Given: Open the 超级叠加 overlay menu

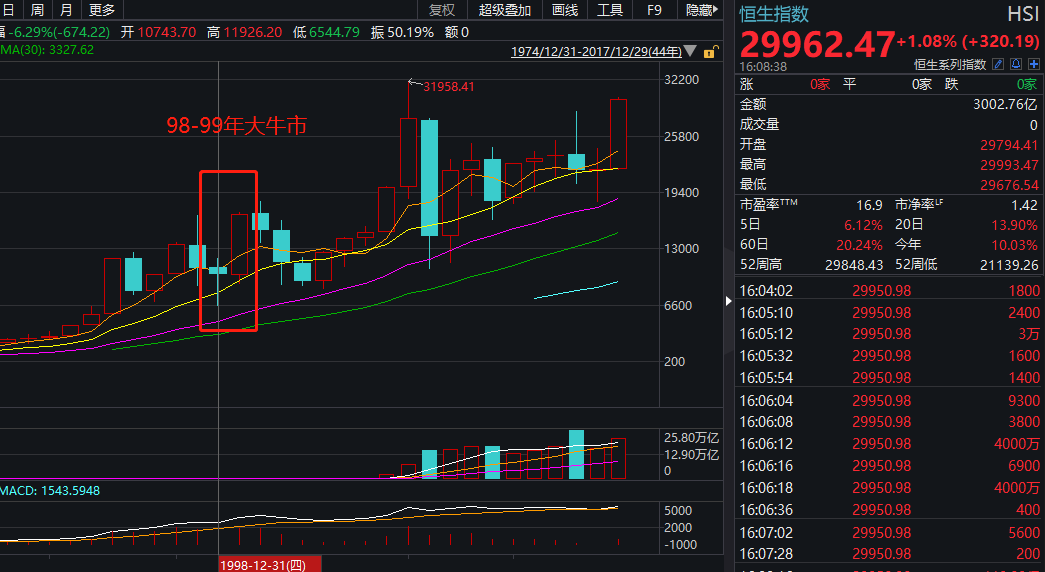Looking at the screenshot, I should pos(505,9).
